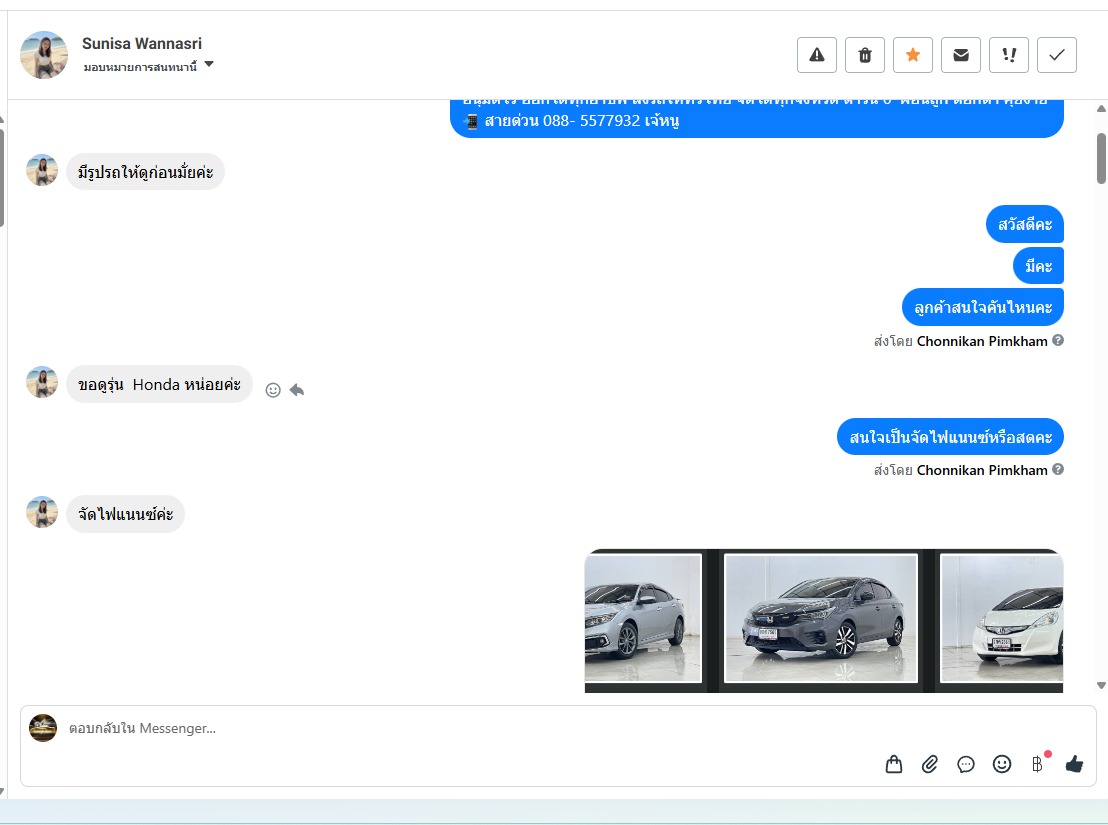Delete conversation using trash icon

tap(865, 55)
